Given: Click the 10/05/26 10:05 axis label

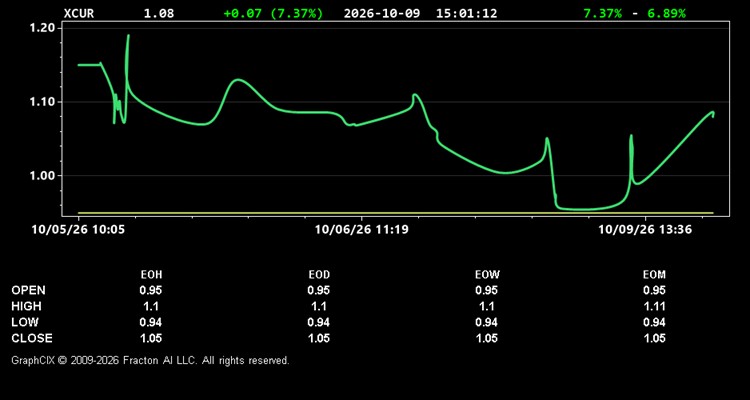Looking at the screenshot, I should coord(78,230).
